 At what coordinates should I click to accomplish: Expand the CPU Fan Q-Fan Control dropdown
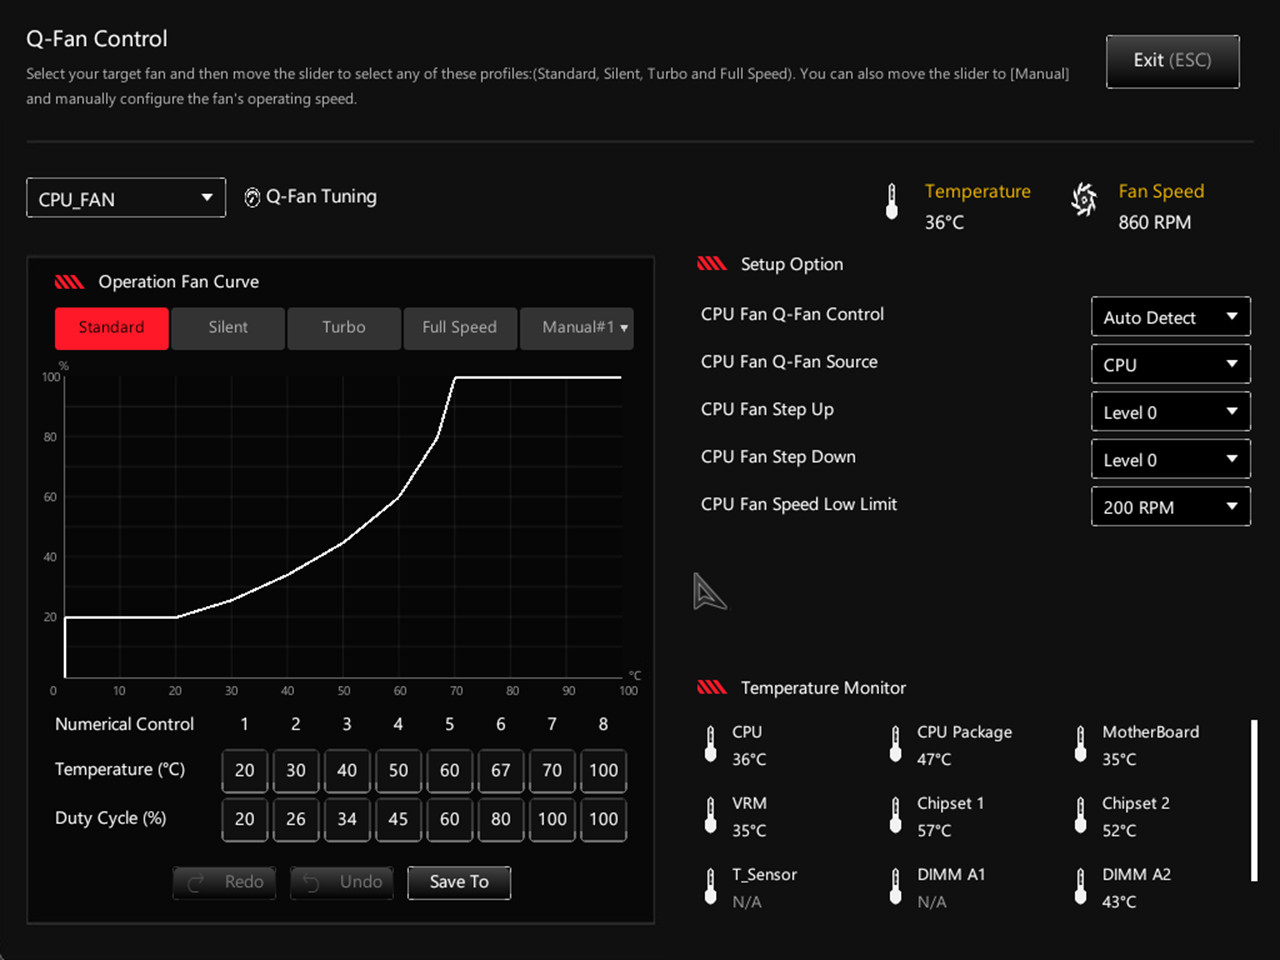1171,317
